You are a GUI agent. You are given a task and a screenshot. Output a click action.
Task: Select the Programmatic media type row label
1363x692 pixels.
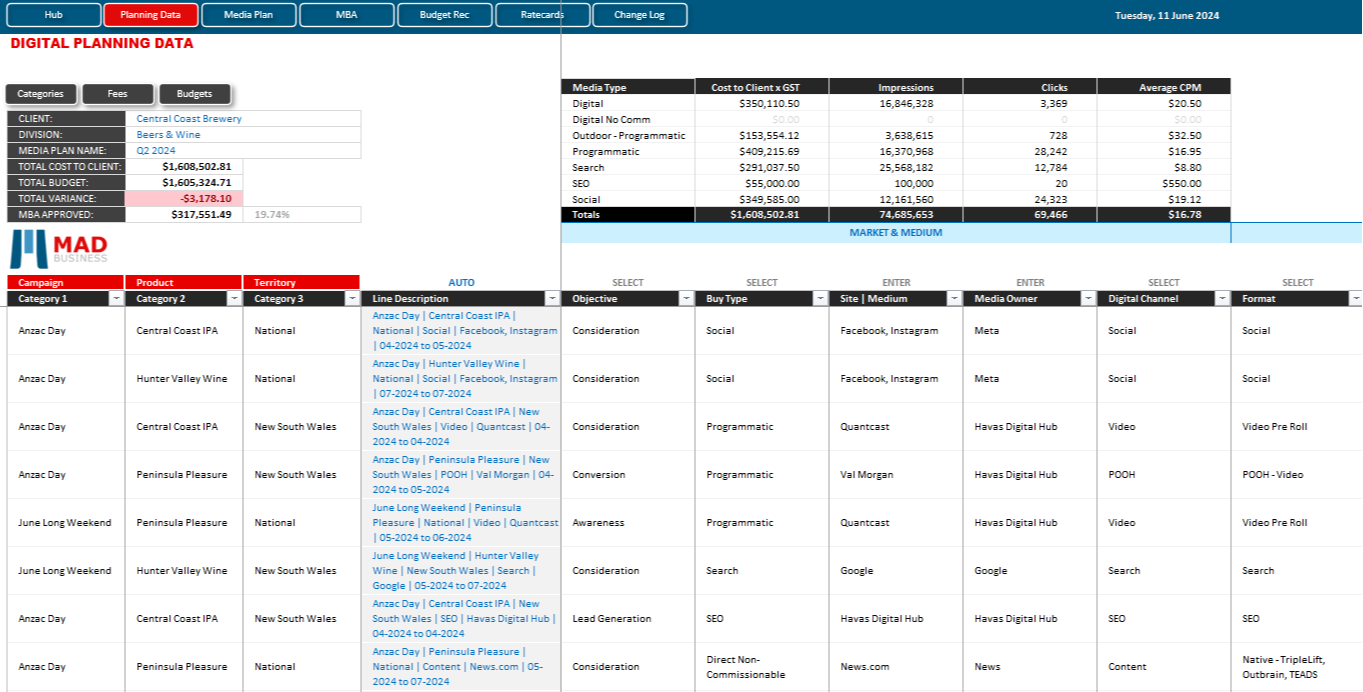pos(628,151)
